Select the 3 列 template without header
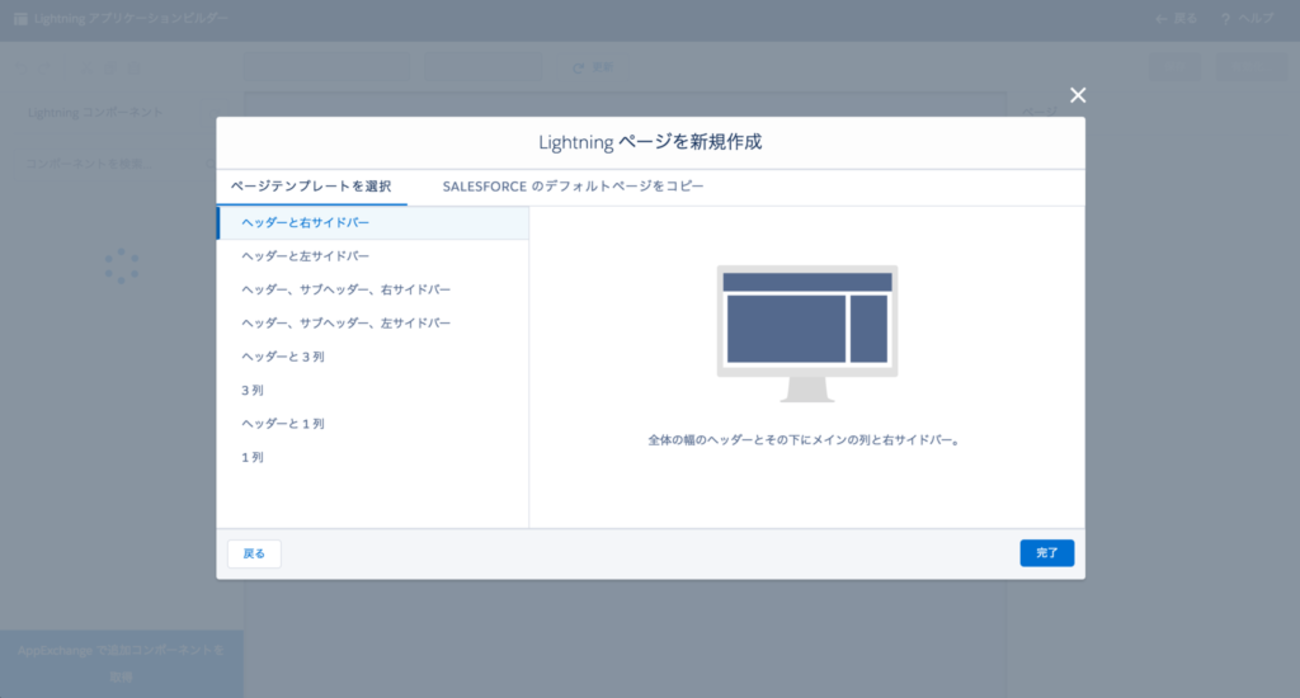Image resolution: width=1300 pixels, height=698 pixels. pos(373,391)
